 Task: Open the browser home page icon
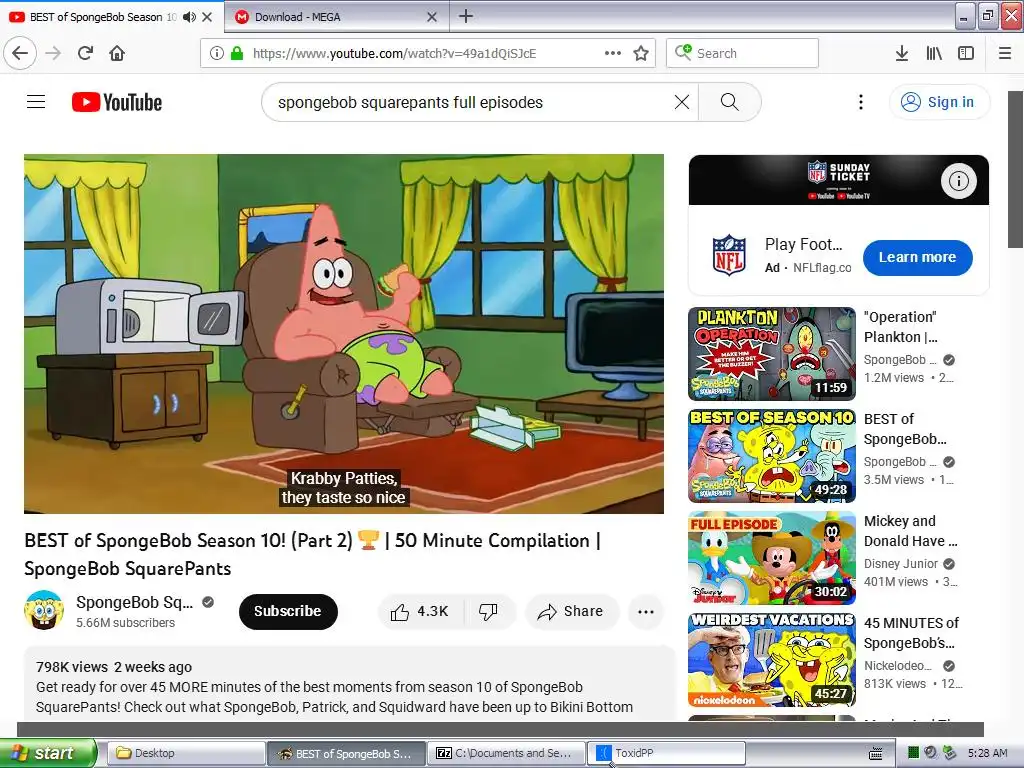[x=117, y=53]
